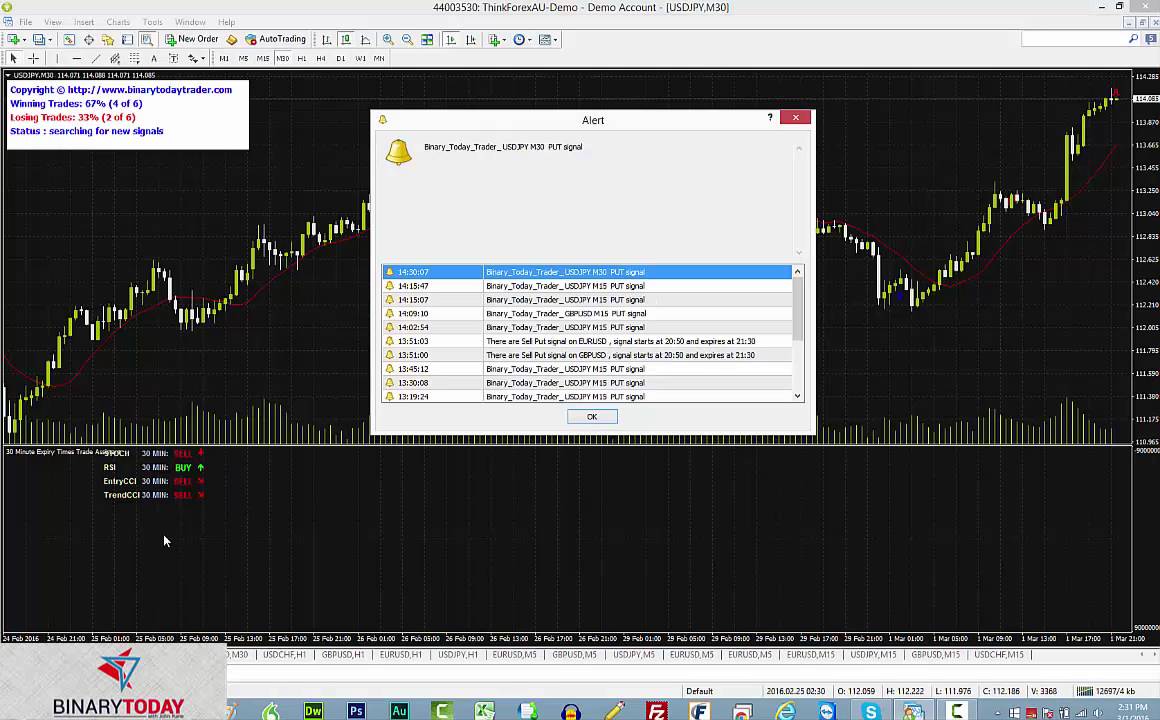Viewport: 1160px width, 720px height.
Task: Select the standard Cursor tool
Action: pyautogui.click(x=13, y=58)
